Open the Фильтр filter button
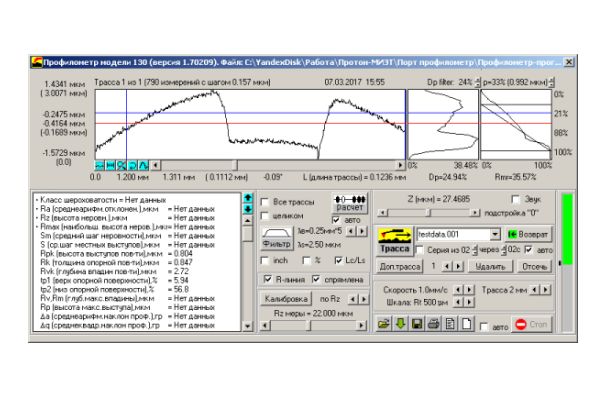 276,238
